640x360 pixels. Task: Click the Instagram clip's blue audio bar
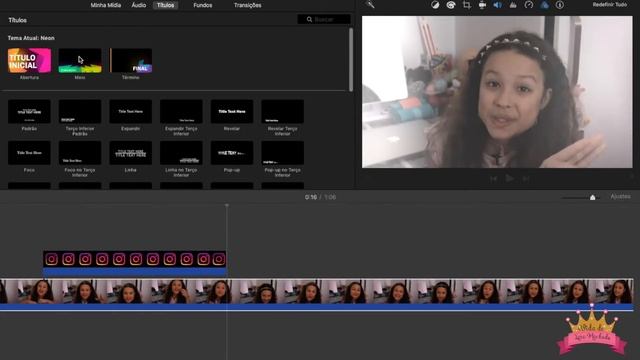[134, 272]
